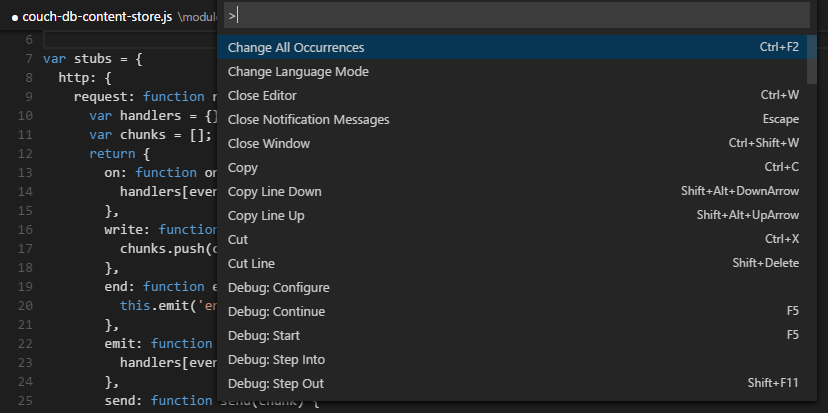
Task: Click line number 7 in gutter
Action: click(x=30, y=59)
